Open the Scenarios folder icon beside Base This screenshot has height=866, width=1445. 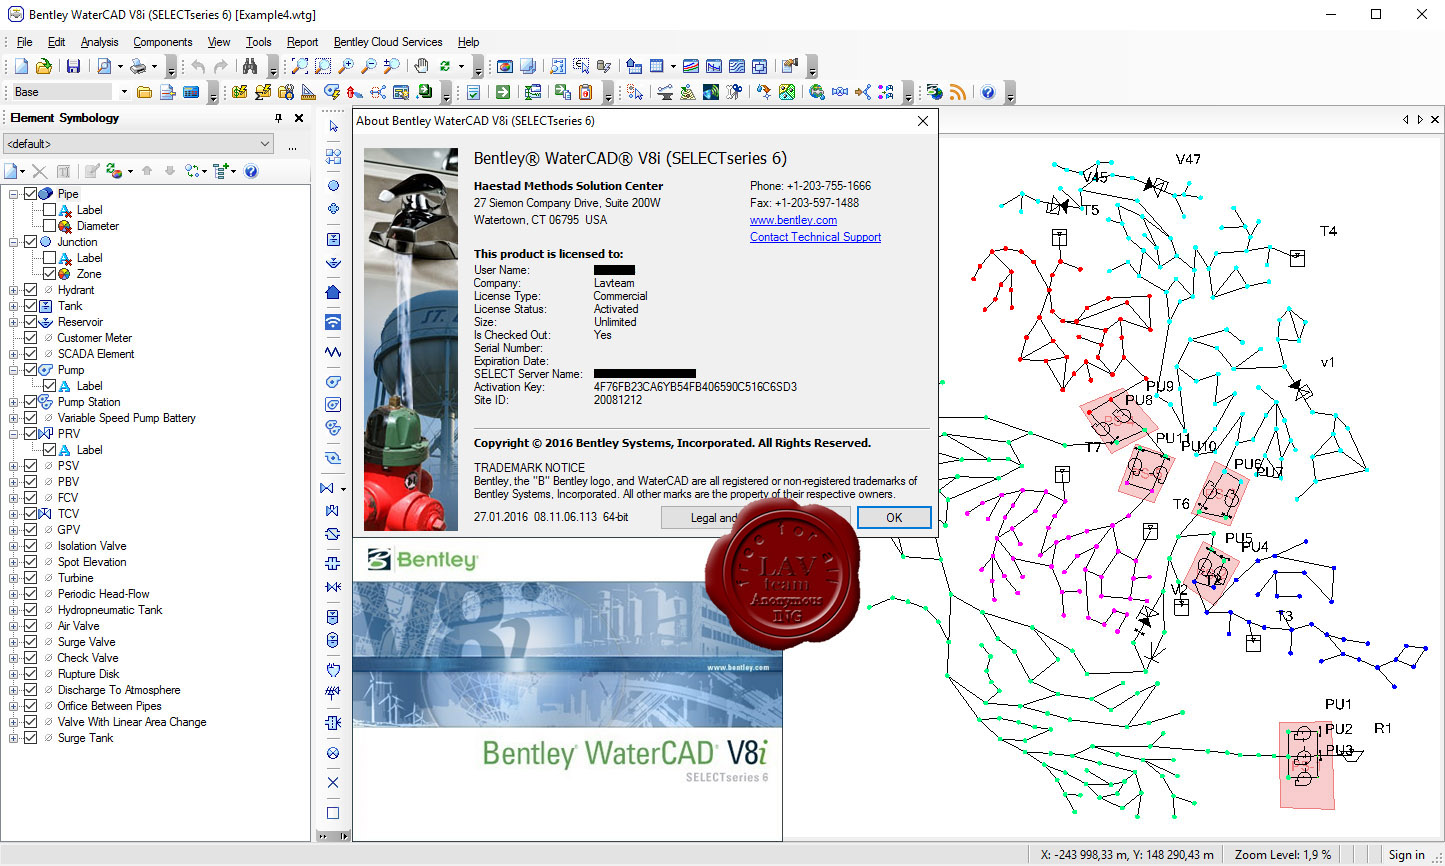[x=144, y=92]
